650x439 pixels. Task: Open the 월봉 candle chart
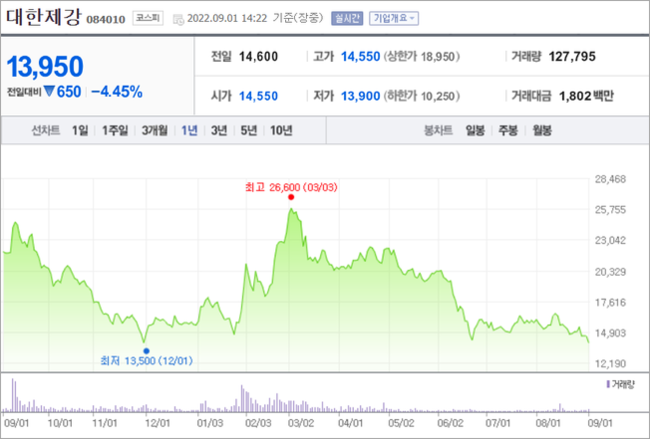click(x=542, y=131)
